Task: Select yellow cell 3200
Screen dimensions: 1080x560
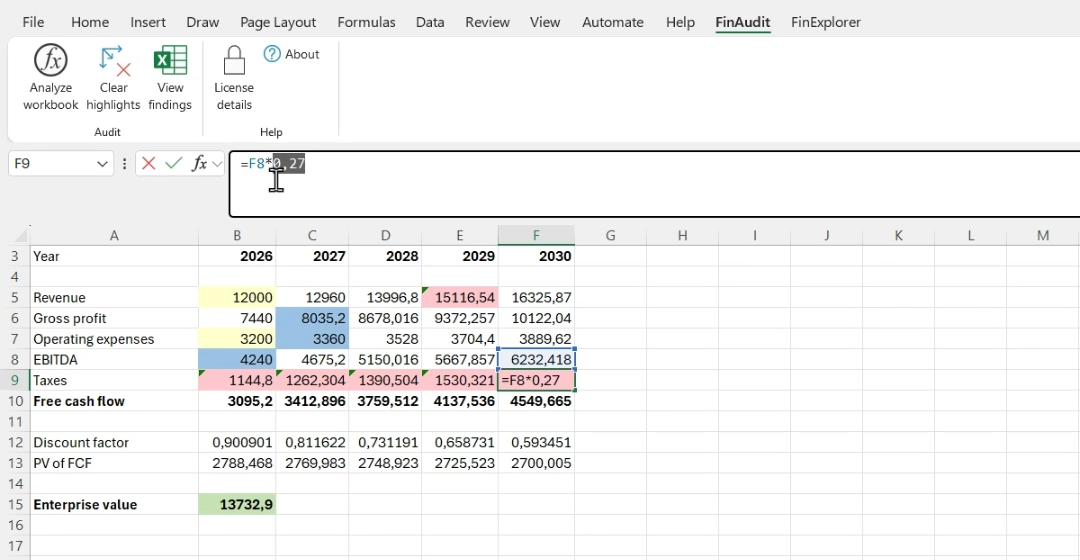Action: [x=237, y=339]
